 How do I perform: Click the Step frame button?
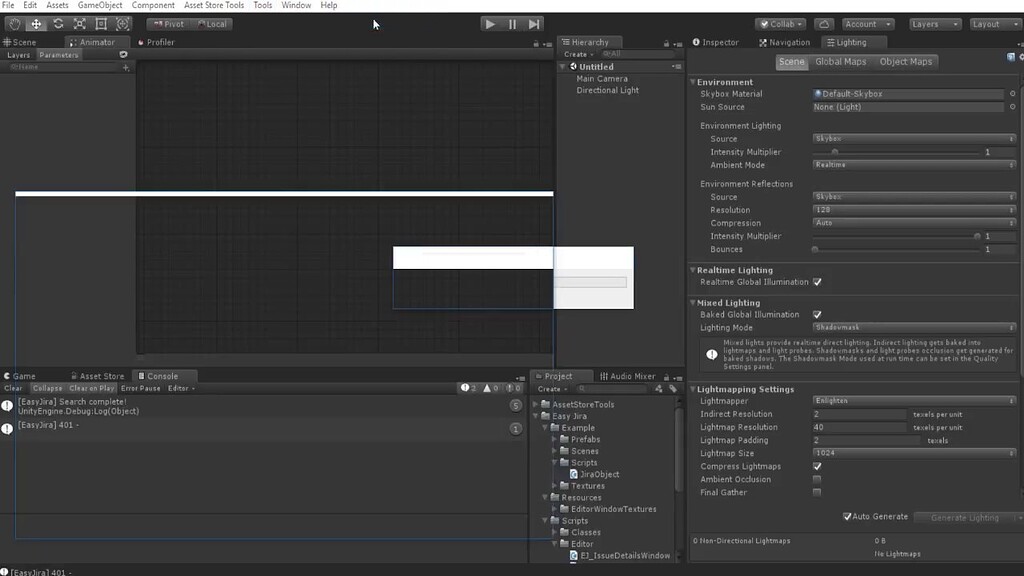534,24
